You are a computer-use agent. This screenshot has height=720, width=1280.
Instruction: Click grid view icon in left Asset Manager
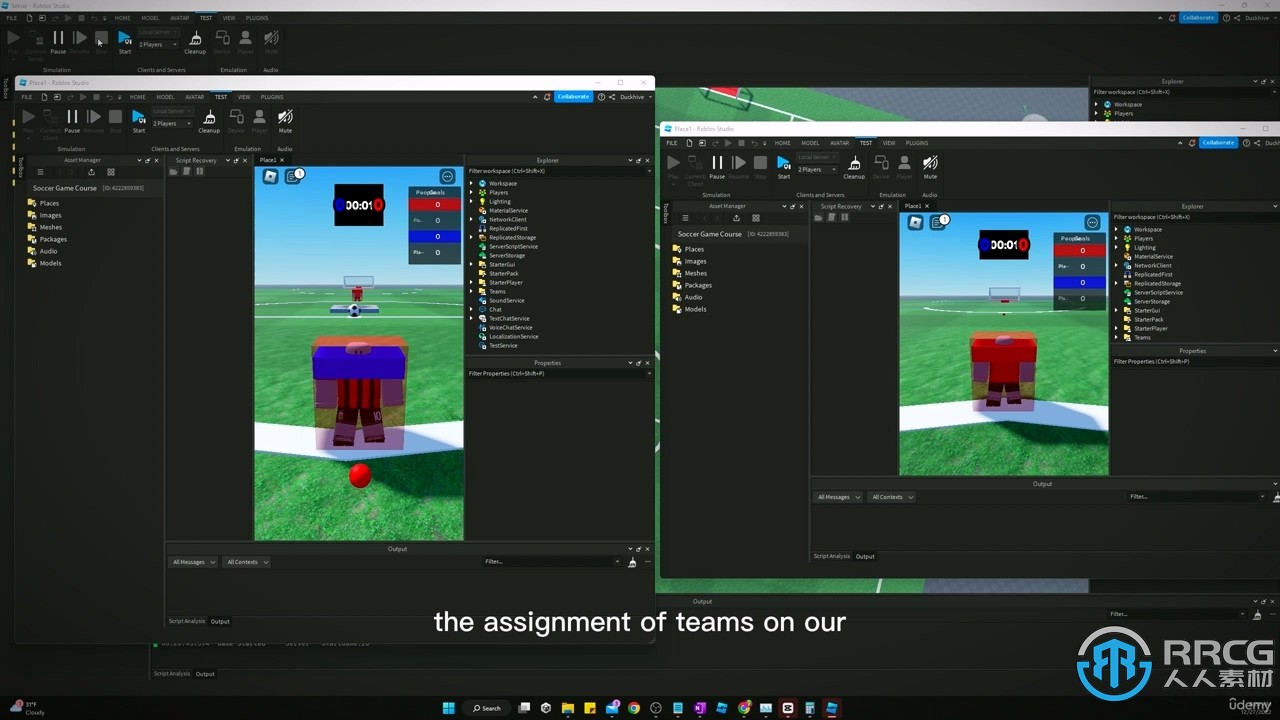[110, 172]
